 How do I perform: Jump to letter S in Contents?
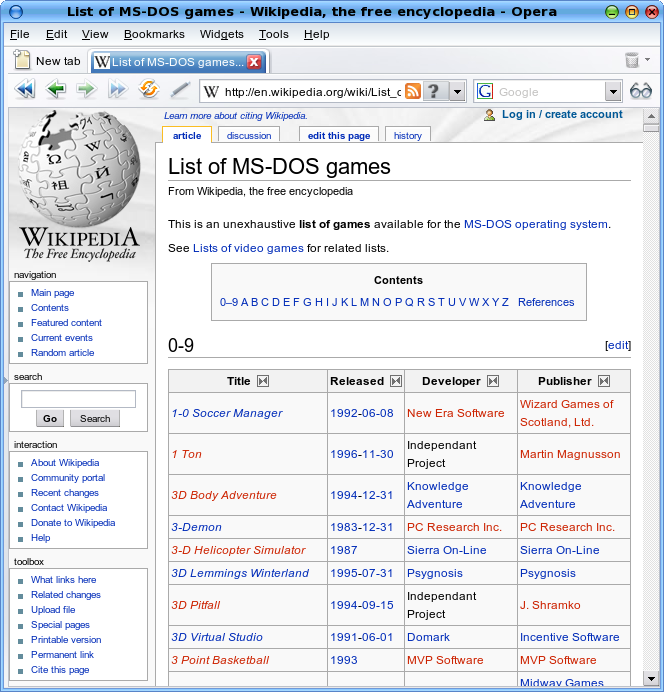431,302
